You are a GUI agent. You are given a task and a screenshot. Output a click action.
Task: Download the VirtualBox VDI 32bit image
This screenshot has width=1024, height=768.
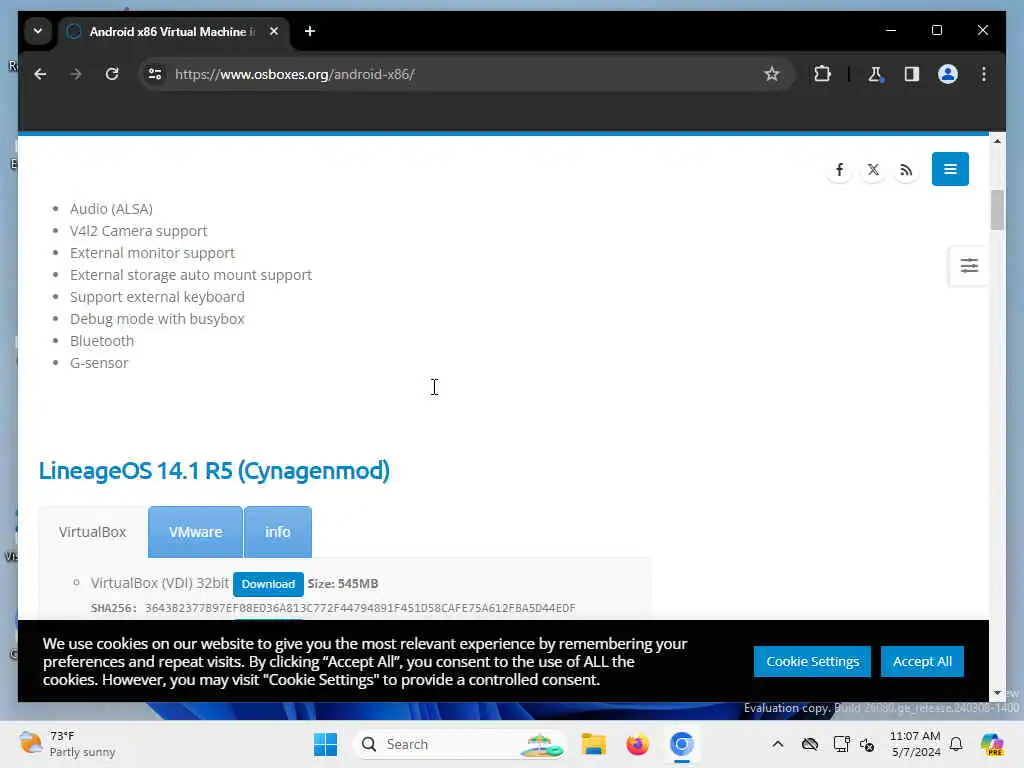click(x=268, y=584)
